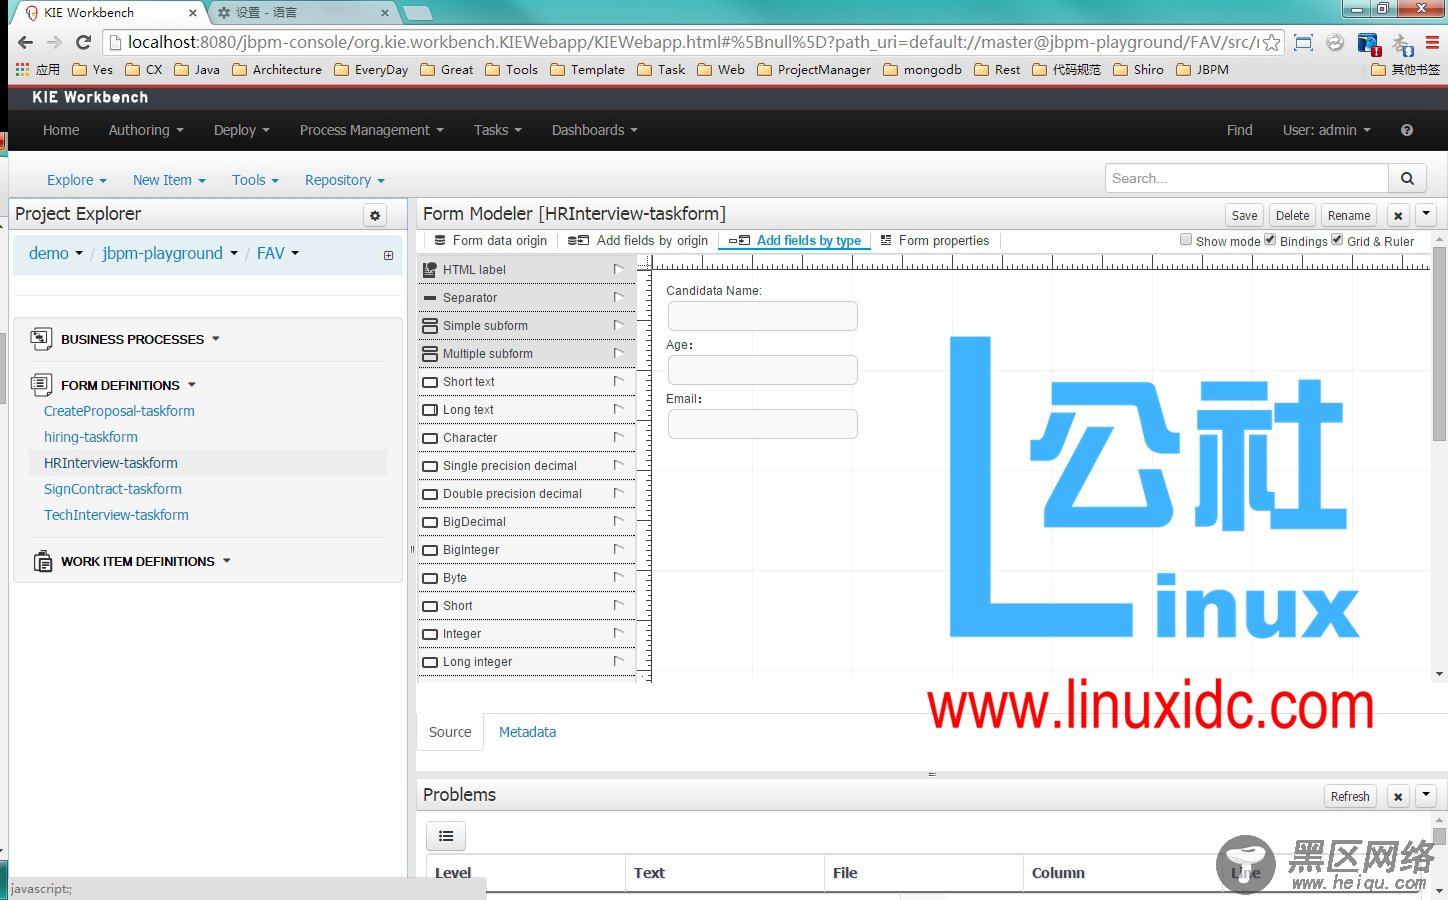Add a Separator field via its flag icon
Screen dimensions: 1448x900
coord(618,297)
